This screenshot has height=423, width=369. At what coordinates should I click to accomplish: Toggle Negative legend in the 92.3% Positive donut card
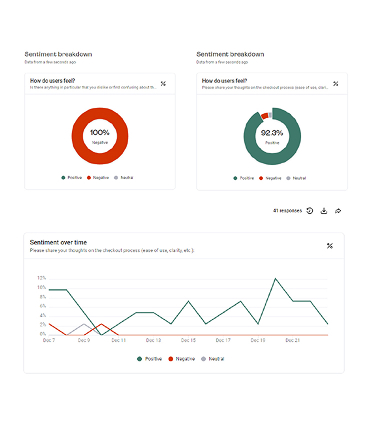tap(270, 178)
